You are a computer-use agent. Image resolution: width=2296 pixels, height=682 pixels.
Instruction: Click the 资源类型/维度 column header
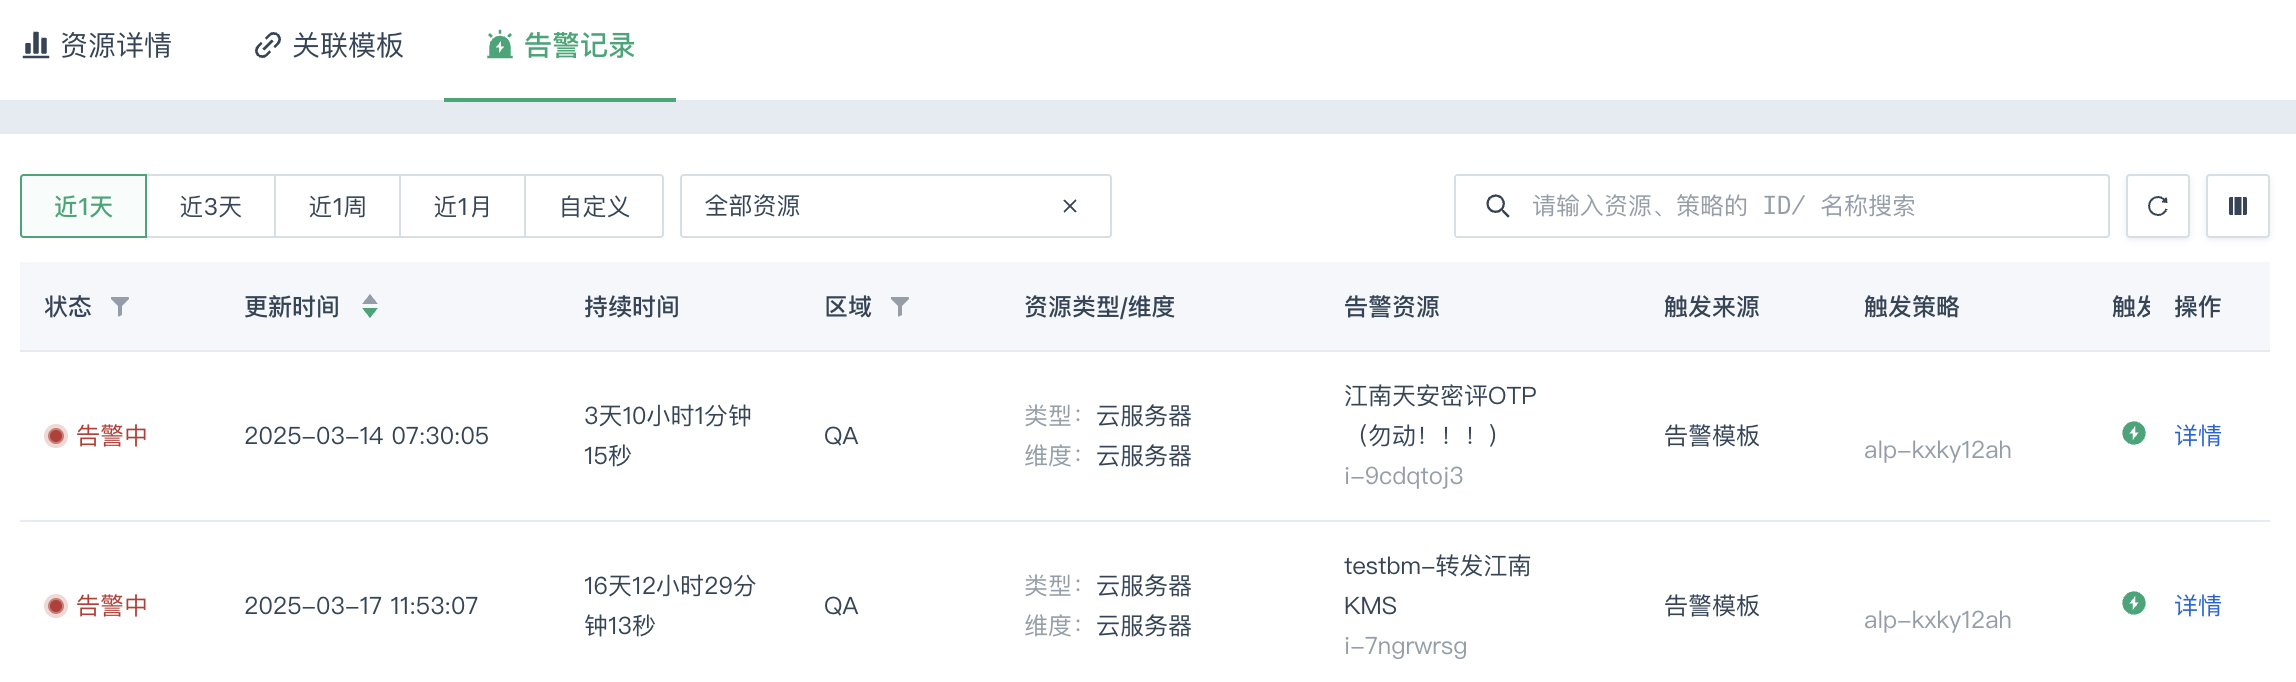coord(1099,306)
